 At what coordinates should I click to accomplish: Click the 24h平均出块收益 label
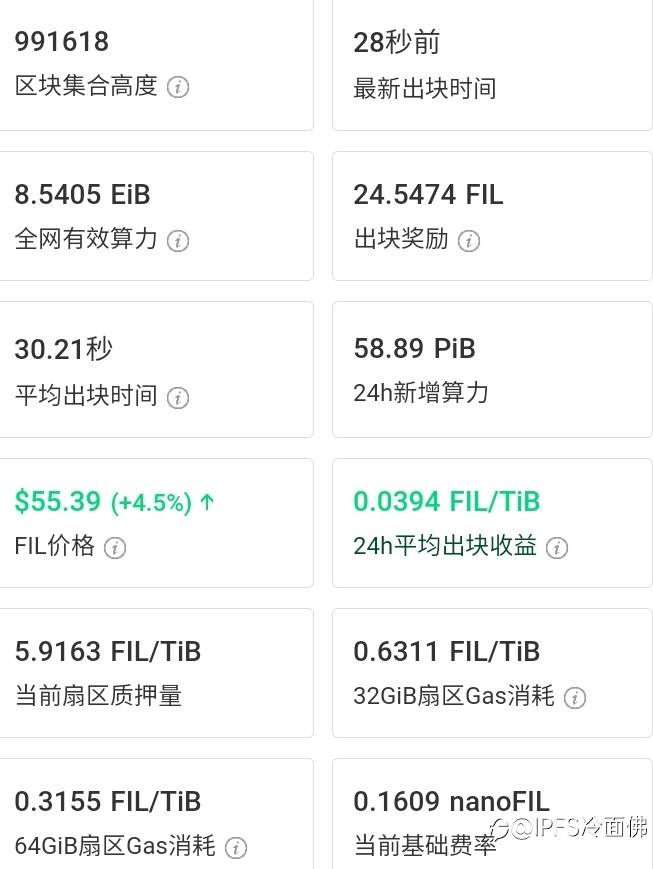coord(445,546)
